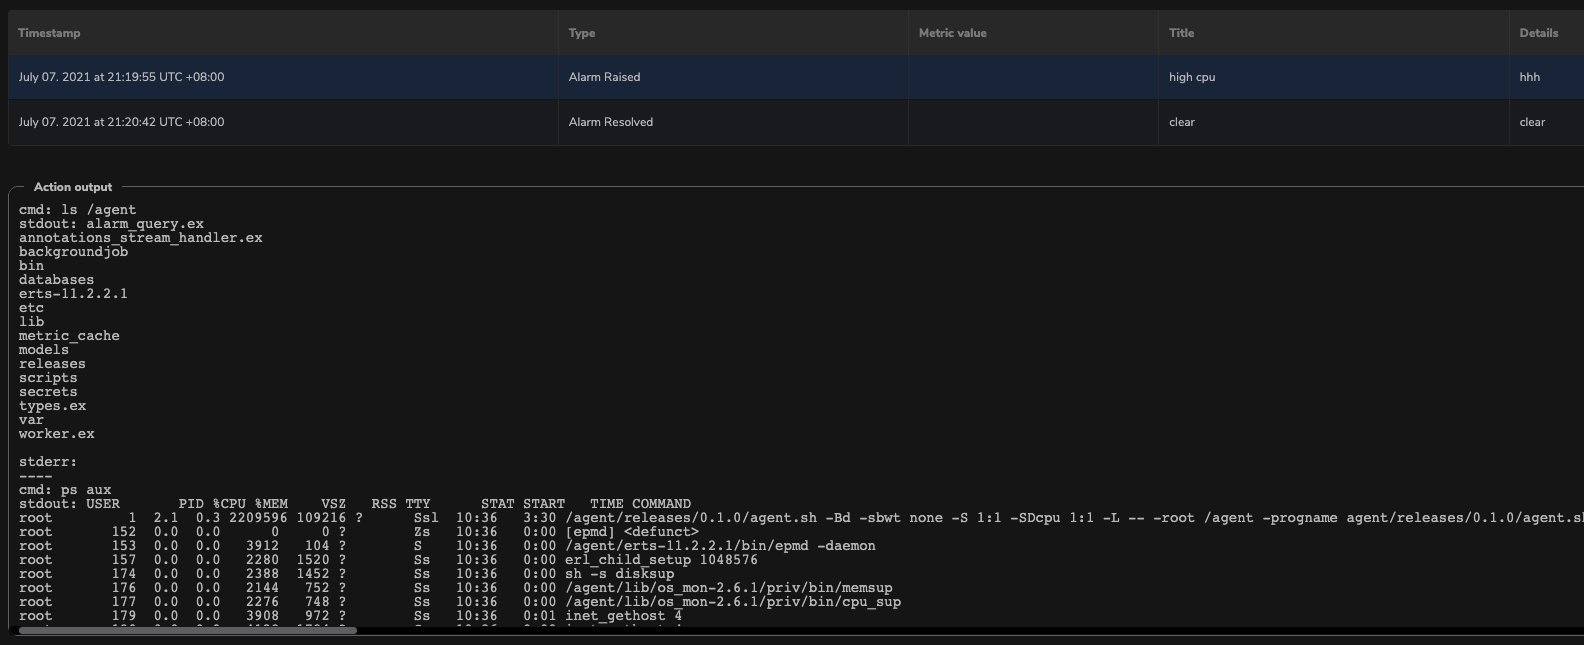Click the scripts line
The height and width of the screenshot is (645, 1584).
pos(48,378)
